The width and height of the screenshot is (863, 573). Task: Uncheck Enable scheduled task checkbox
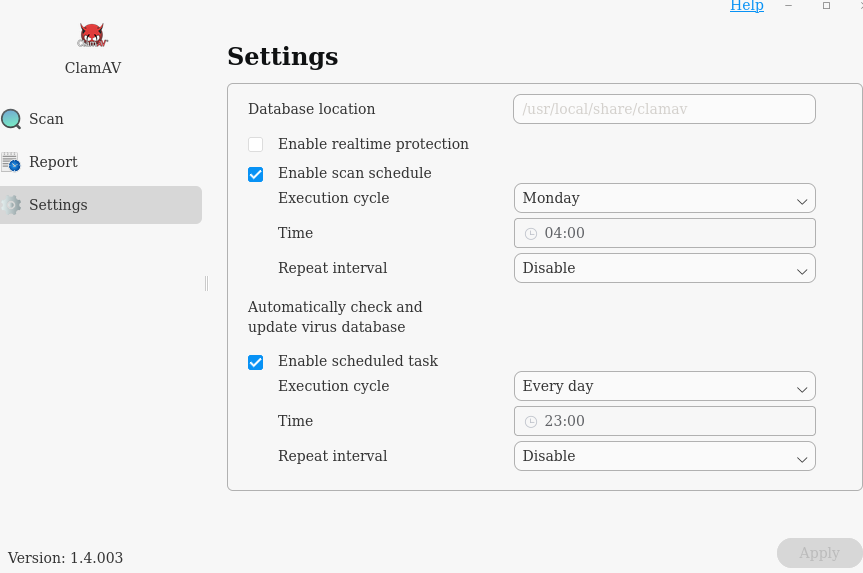pyautogui.click(x=256, y=362)
